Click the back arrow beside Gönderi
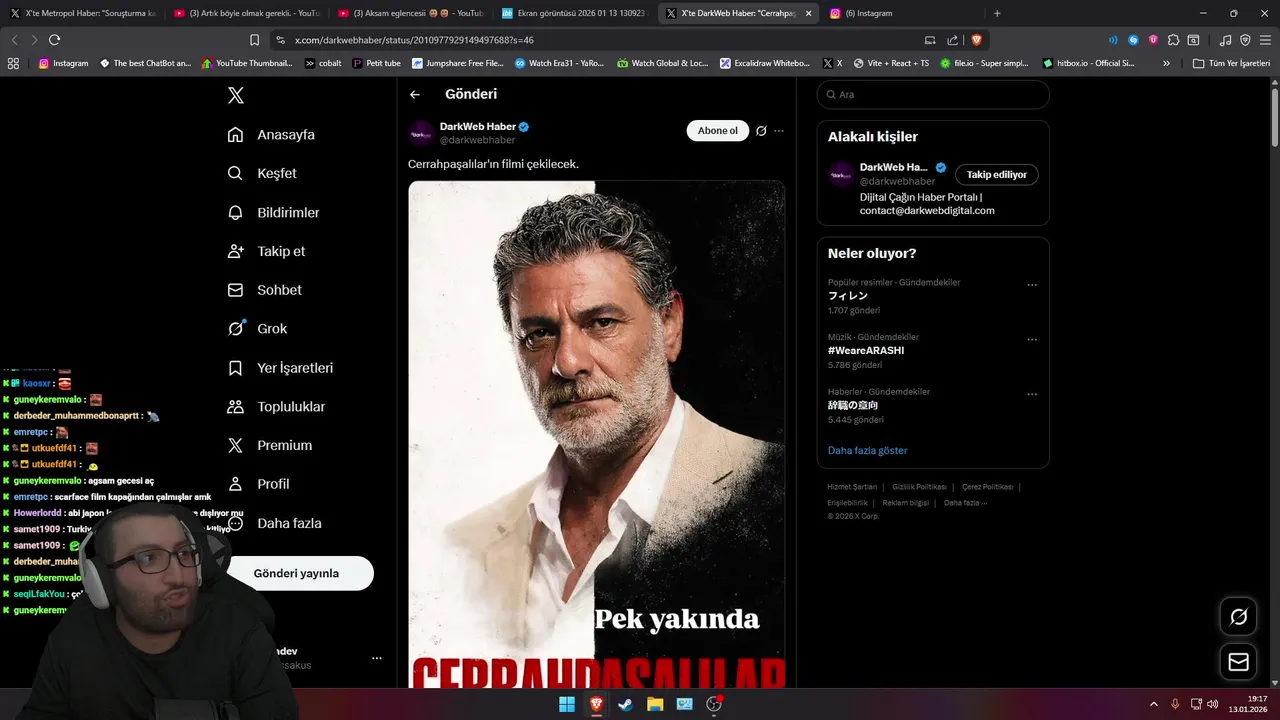The width and height of the screenshot is (1280, 720). (415, 94)
